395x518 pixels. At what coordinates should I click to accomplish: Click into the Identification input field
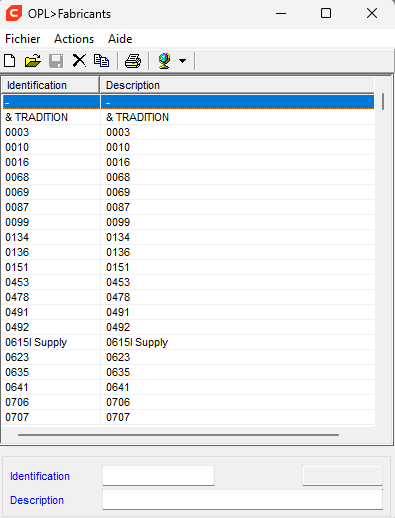click(x=158, y=476)
